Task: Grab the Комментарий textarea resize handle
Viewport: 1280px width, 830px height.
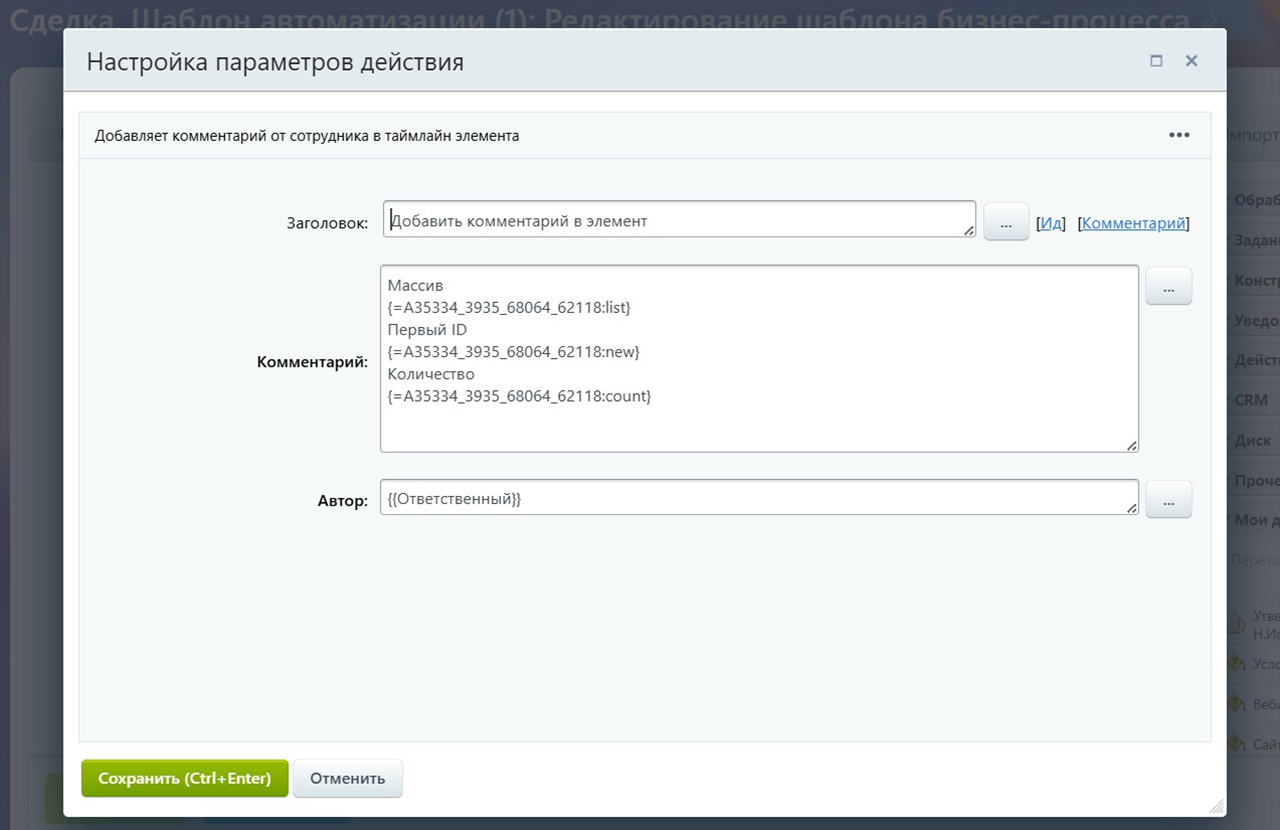Action: 1132,446
